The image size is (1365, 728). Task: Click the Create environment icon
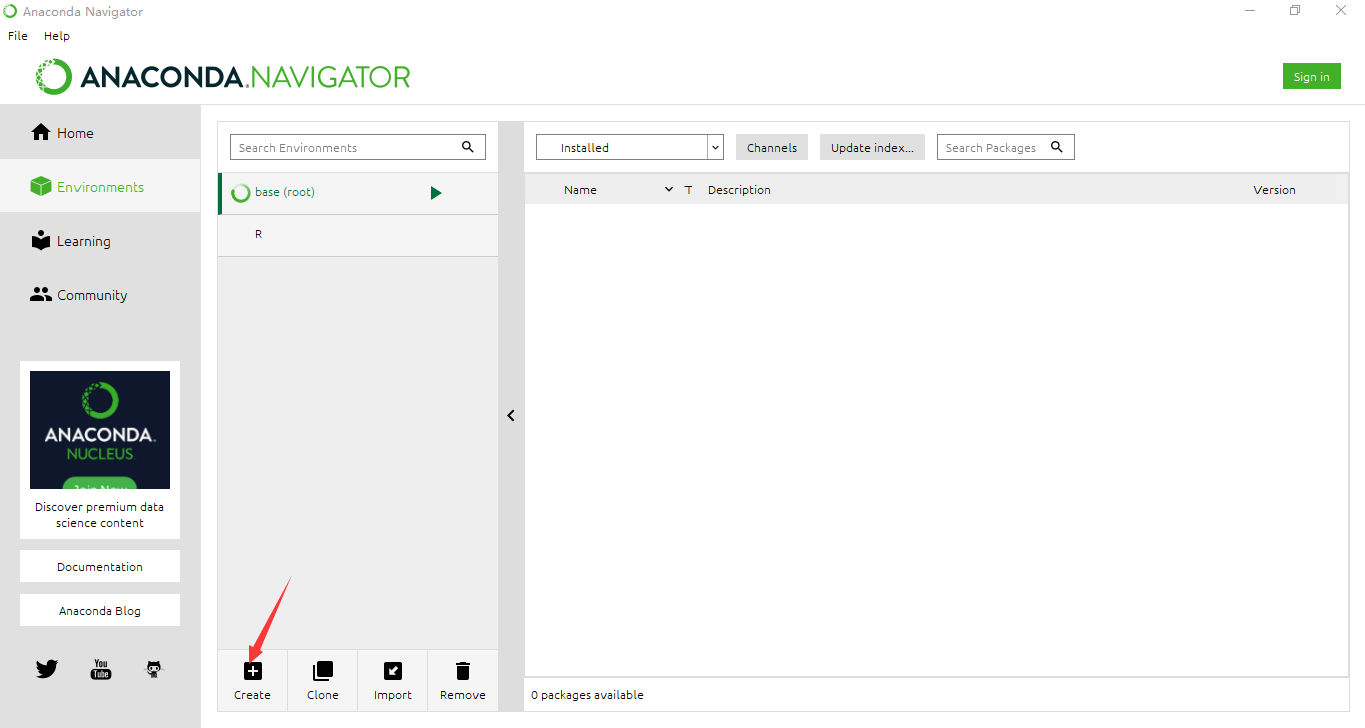tap(252, 670)
